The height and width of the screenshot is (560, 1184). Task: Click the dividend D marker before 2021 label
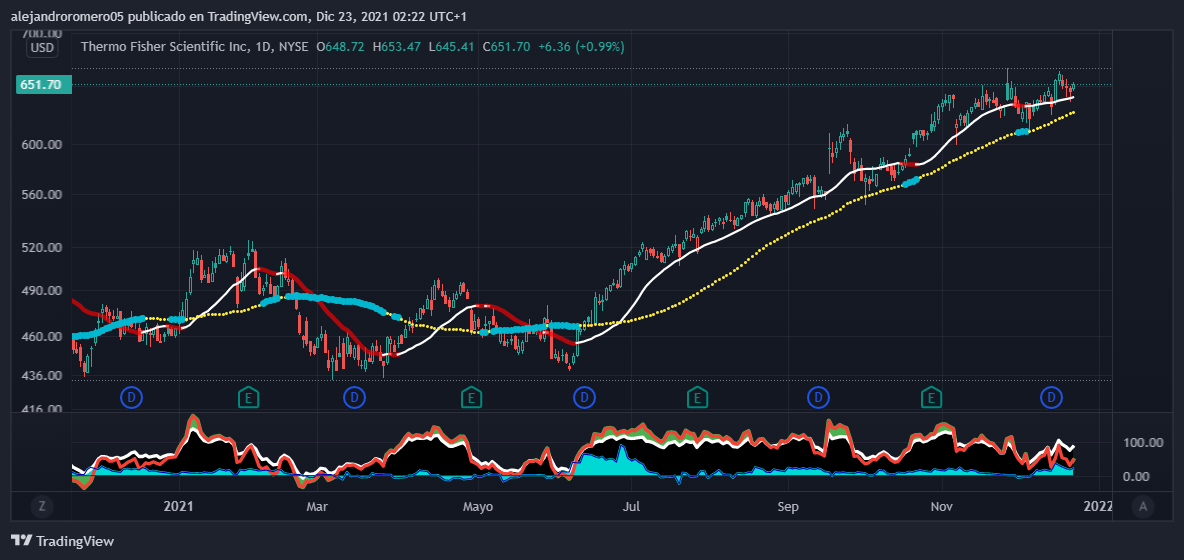pyautogui.click(x=132, y=396)
